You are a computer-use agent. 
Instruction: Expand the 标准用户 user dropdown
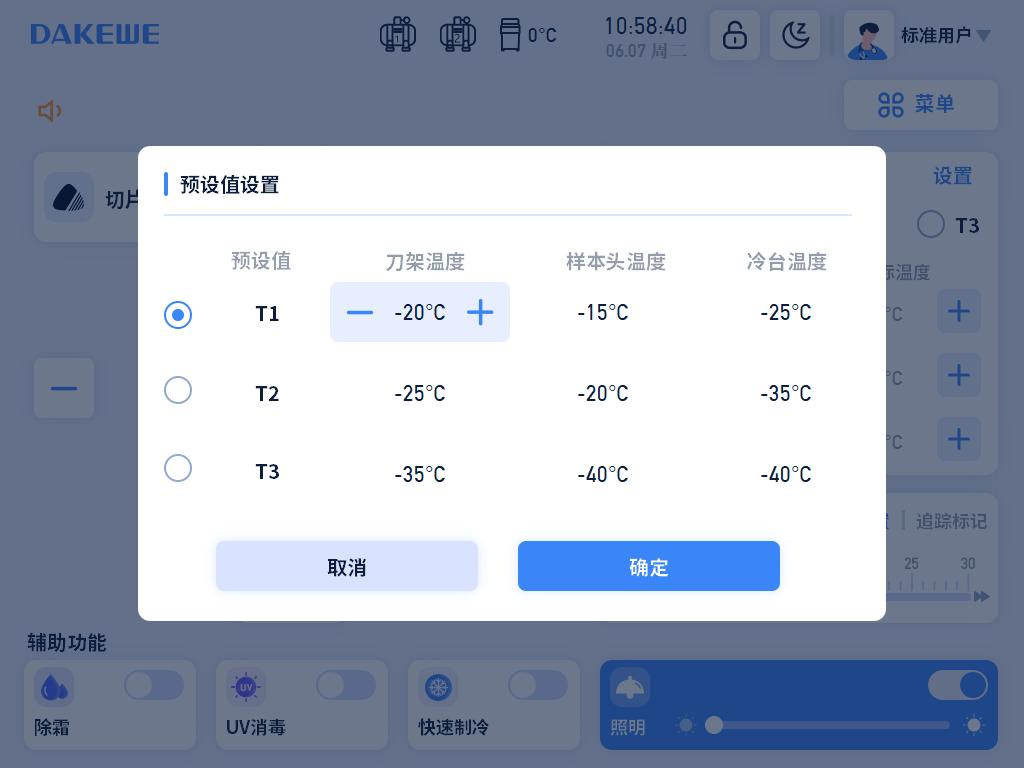tap(983, 36)
